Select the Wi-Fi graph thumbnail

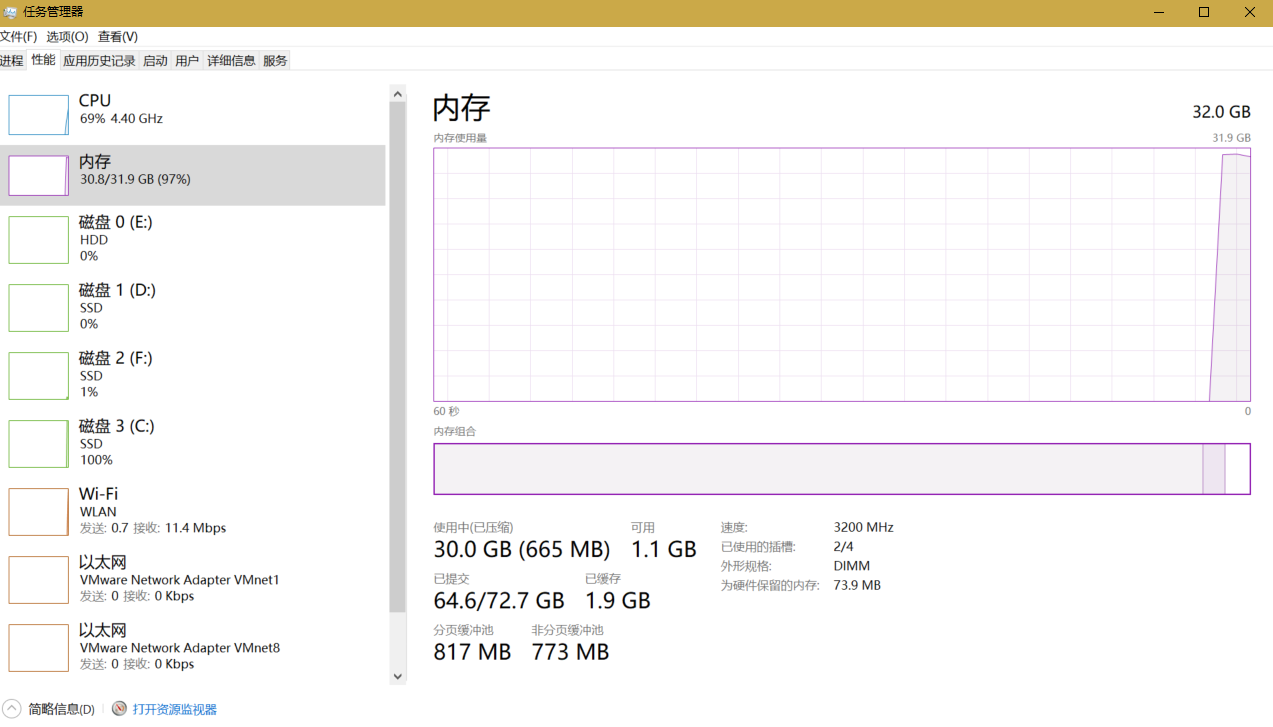39,512
